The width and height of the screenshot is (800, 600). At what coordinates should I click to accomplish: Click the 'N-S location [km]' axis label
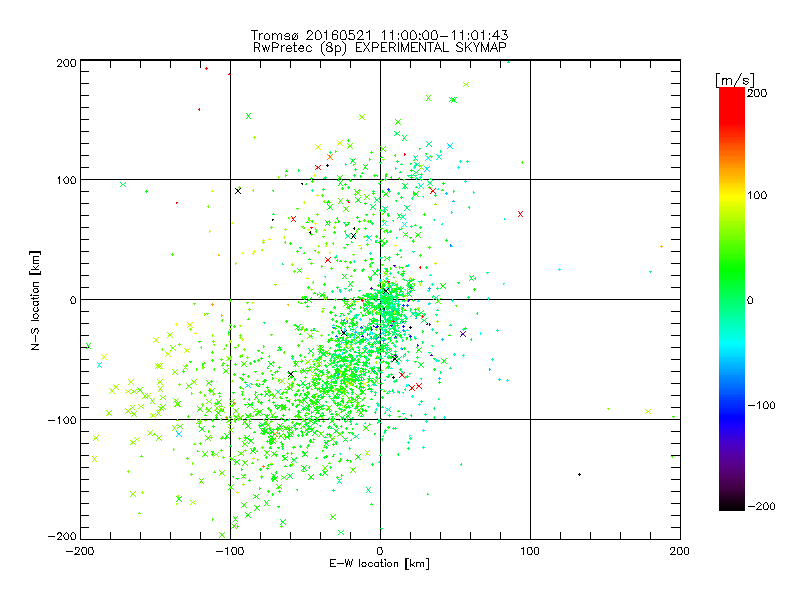point(35,300)
